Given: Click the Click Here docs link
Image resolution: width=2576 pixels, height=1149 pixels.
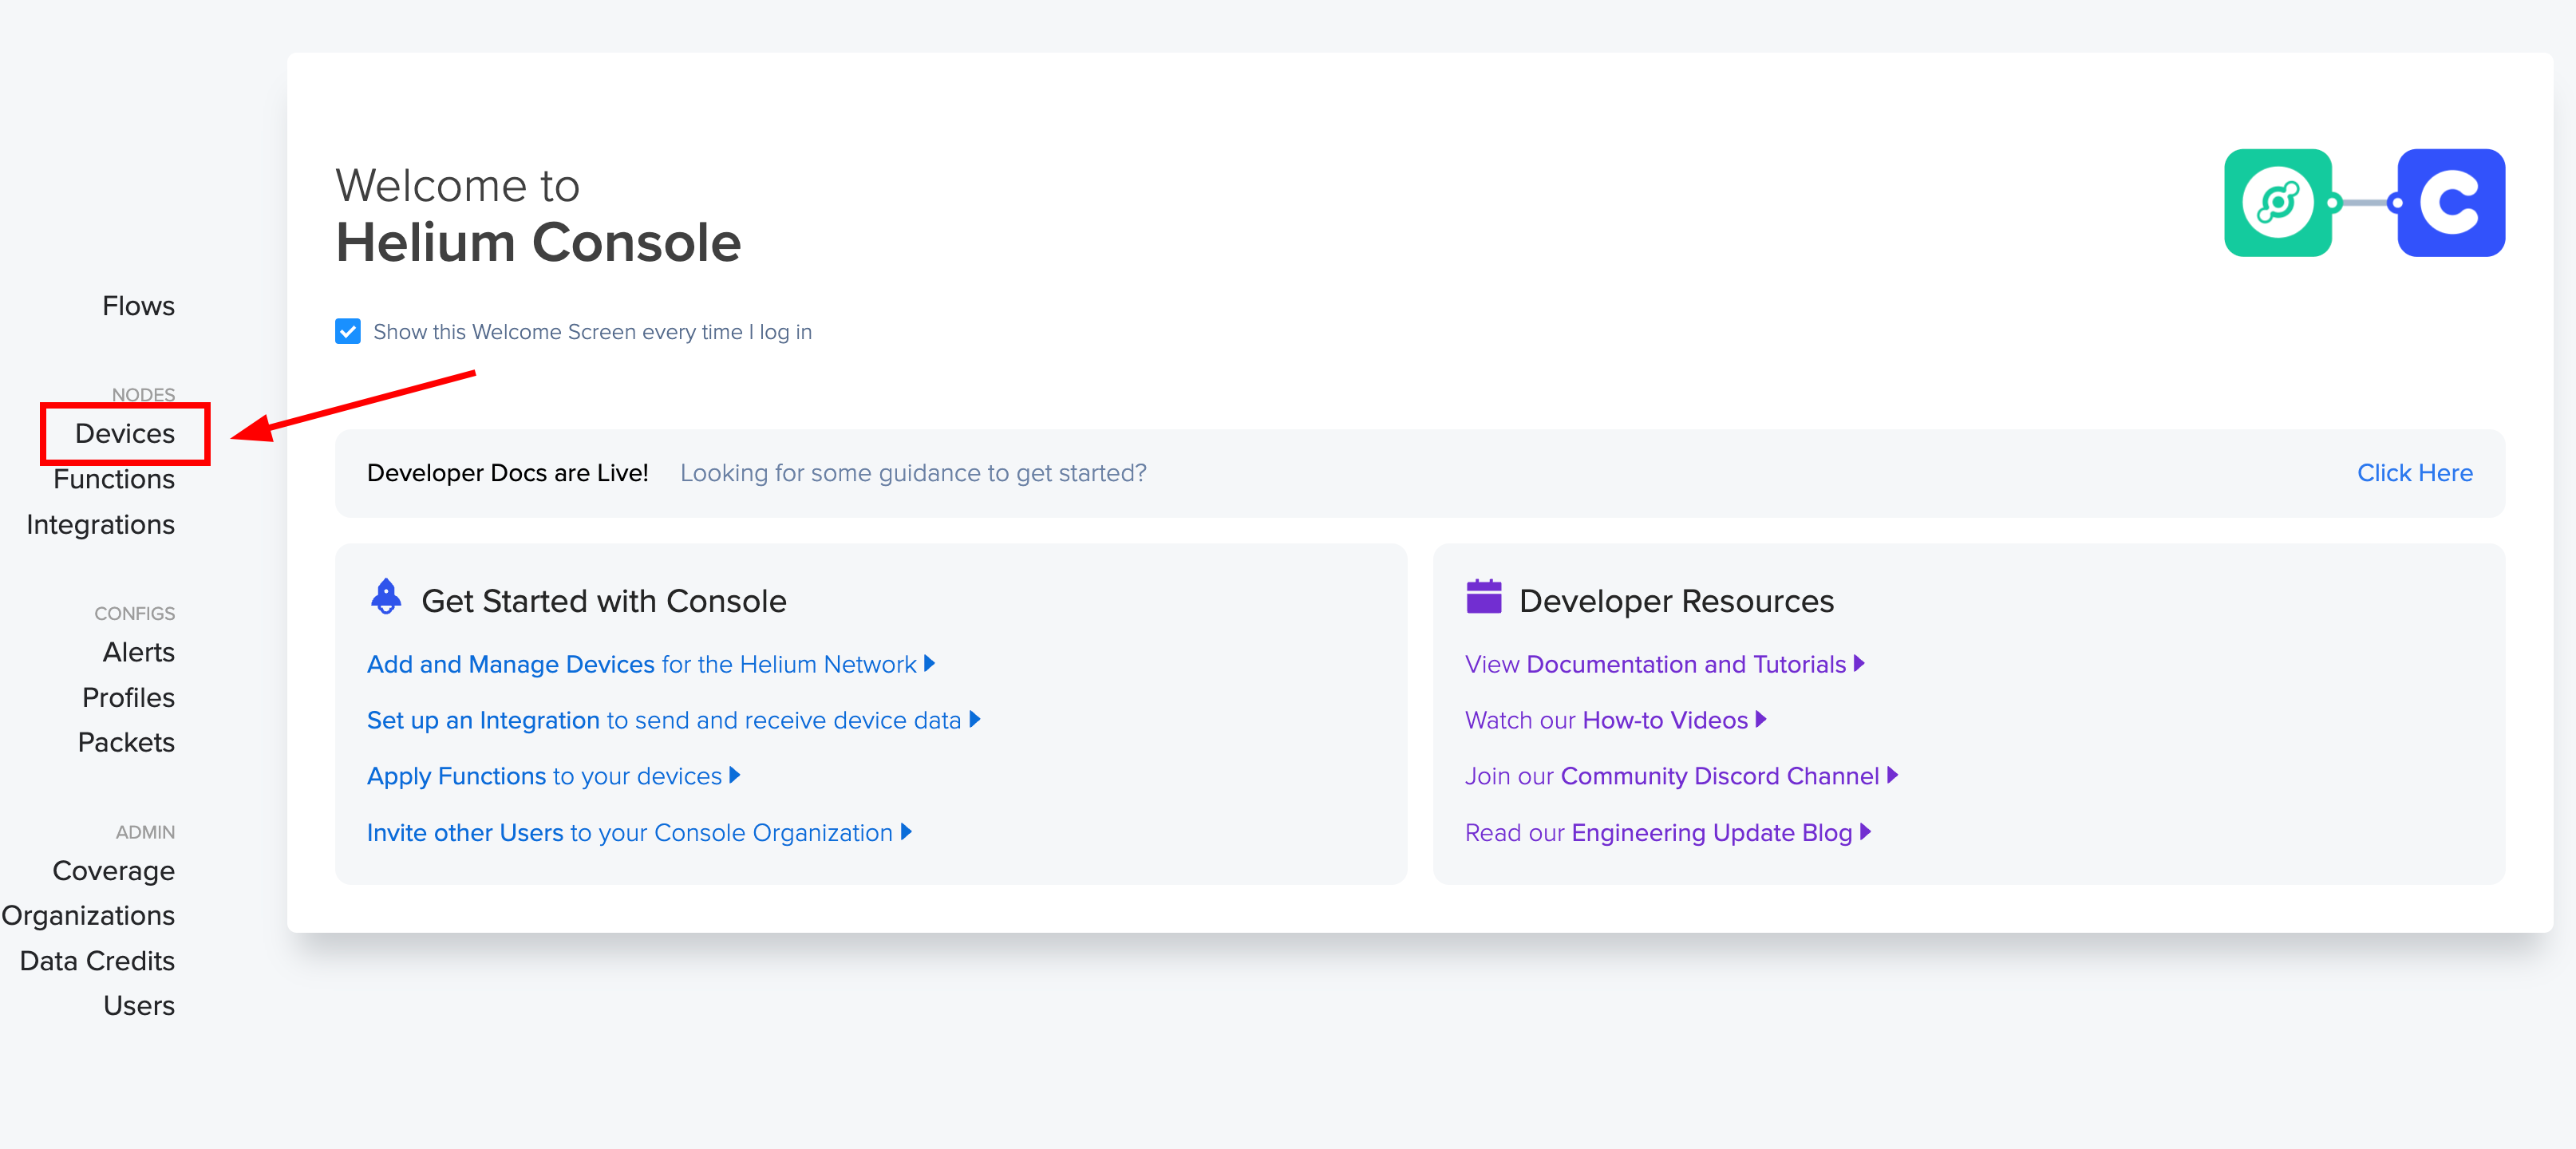Looking at the screenshot, I should [x=2414, y=473].
